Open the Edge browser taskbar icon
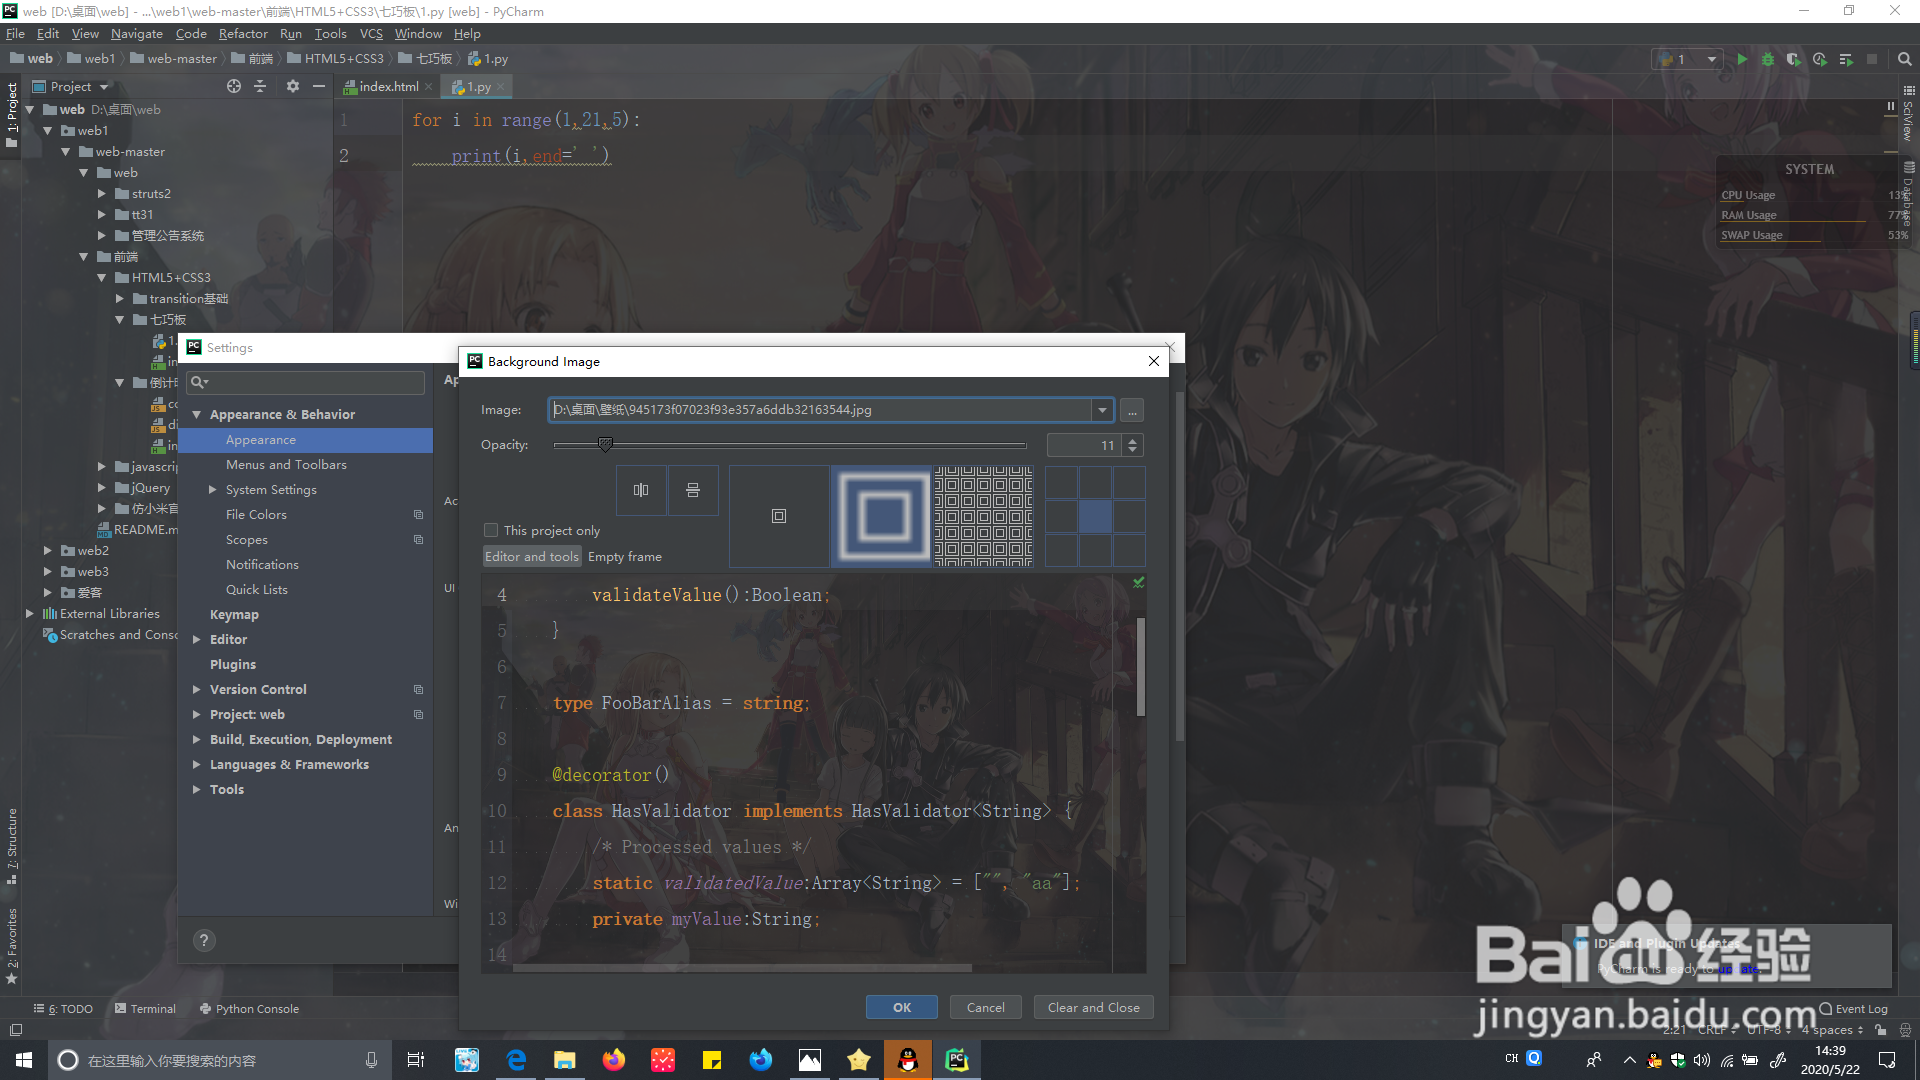Screen dimensions: 1920x1080 pyautogui.click(x=516, y=1060)
